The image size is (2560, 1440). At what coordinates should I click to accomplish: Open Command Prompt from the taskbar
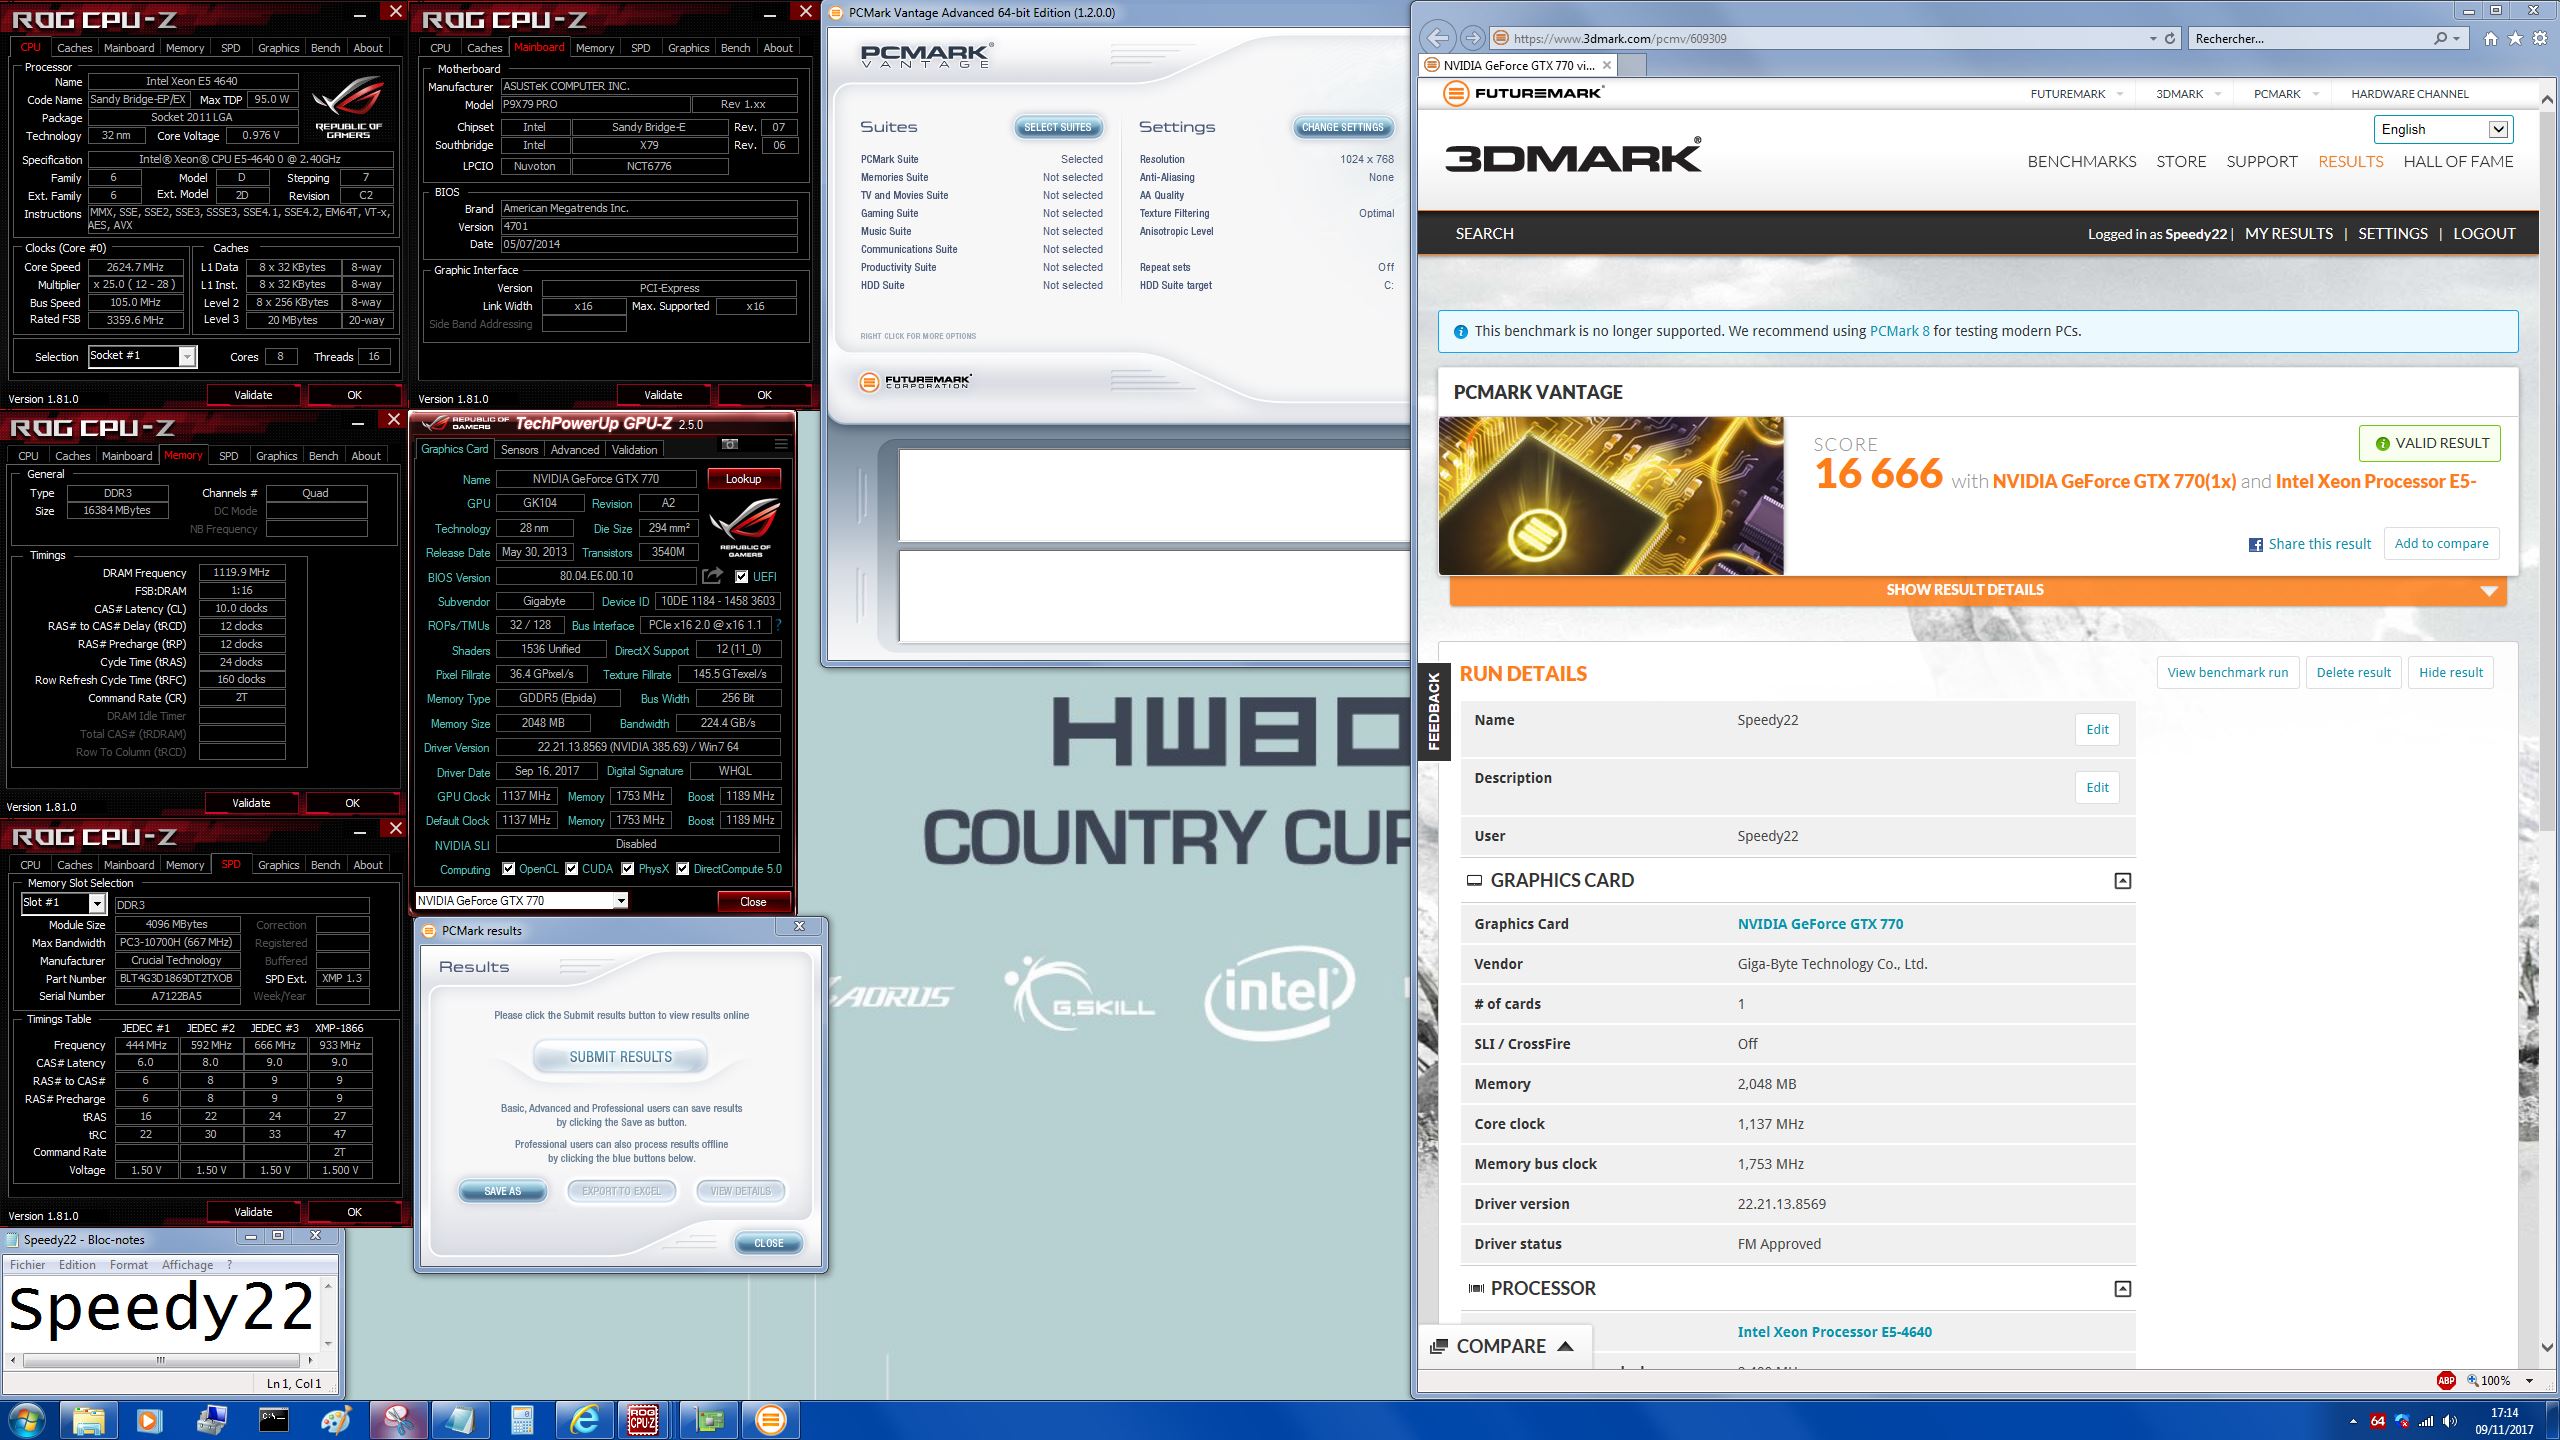(x=274, y=1419)
